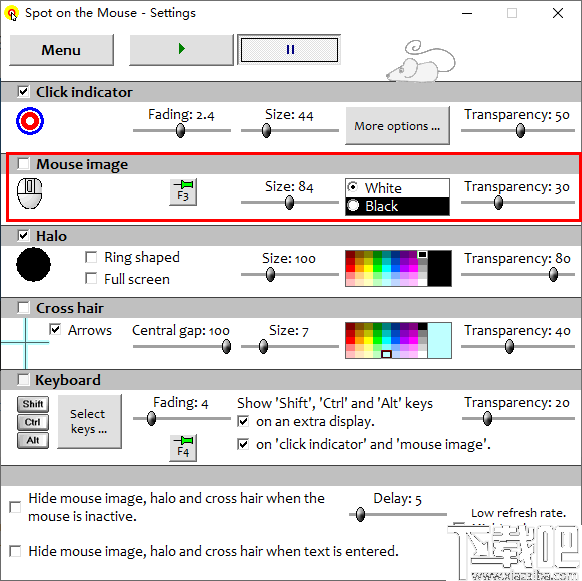Click the Alt key icon
This screenshot has width=582, height=581.
click(x=33, y=440)
